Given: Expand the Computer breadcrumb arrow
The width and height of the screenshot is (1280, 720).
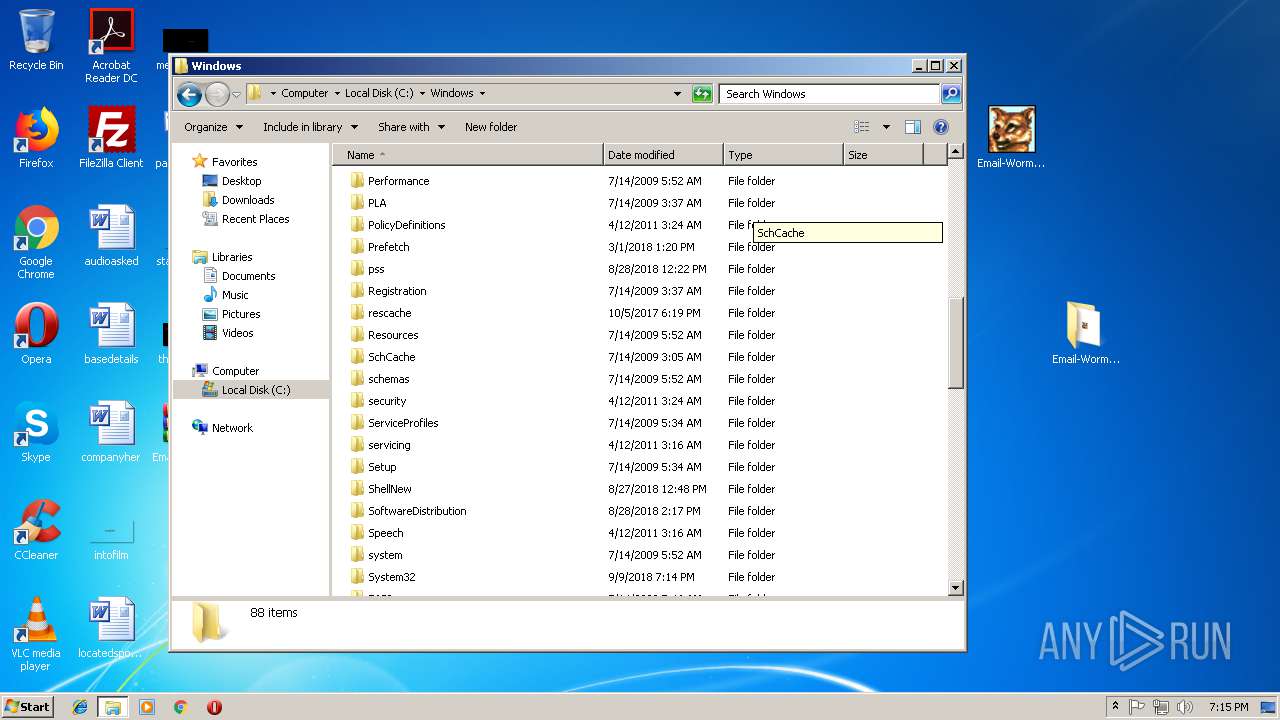Looking at the screenshot, I should [x=336, y=94].
